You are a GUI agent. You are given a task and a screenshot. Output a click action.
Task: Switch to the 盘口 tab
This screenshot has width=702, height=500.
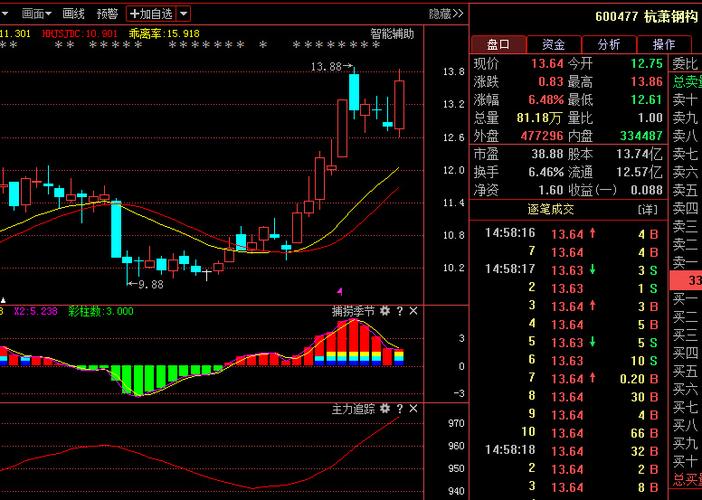[499, 44]
